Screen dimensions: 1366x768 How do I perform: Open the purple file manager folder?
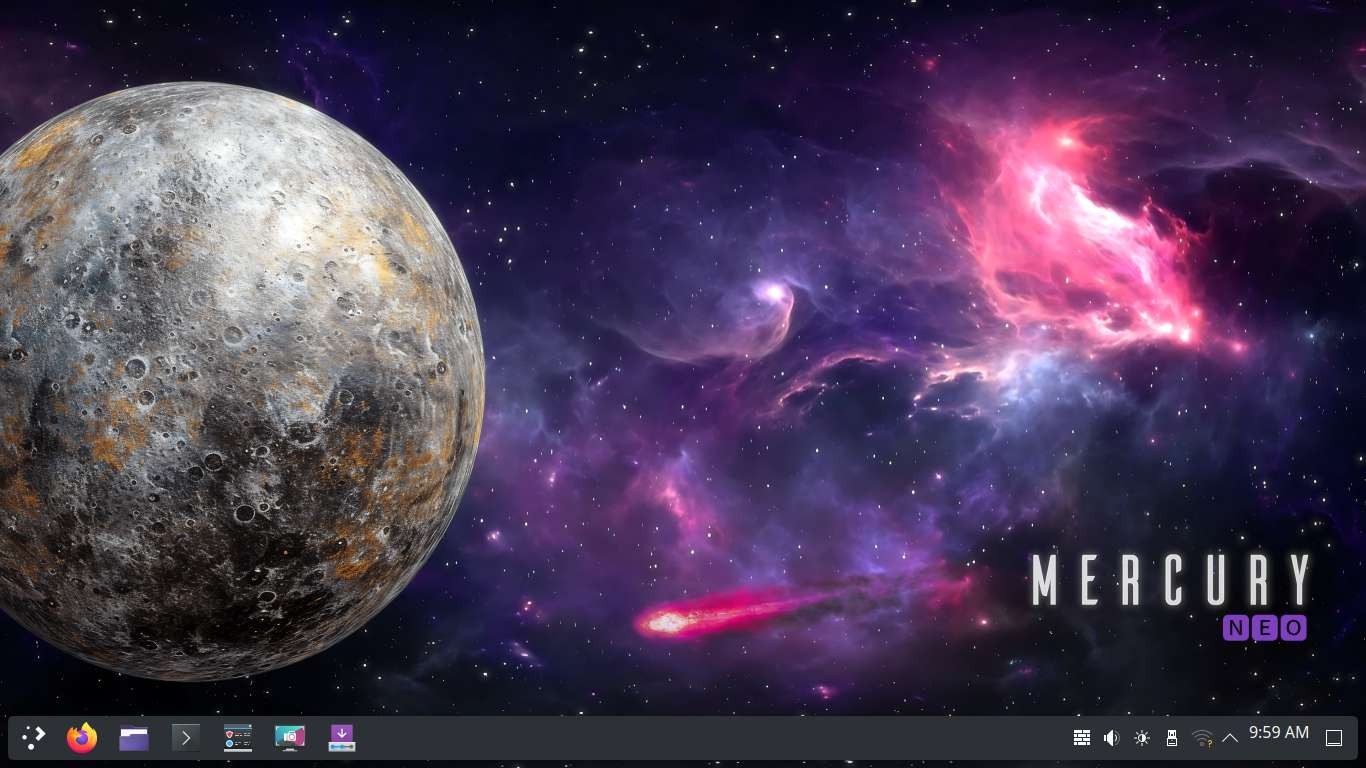134,738
